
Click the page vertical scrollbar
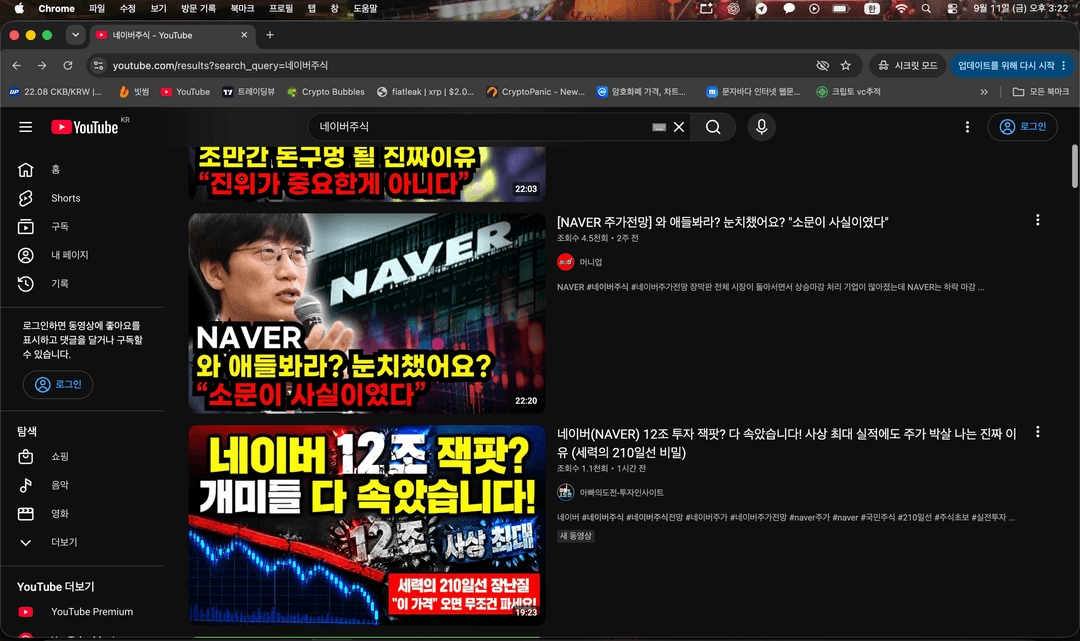point(1074,165)
